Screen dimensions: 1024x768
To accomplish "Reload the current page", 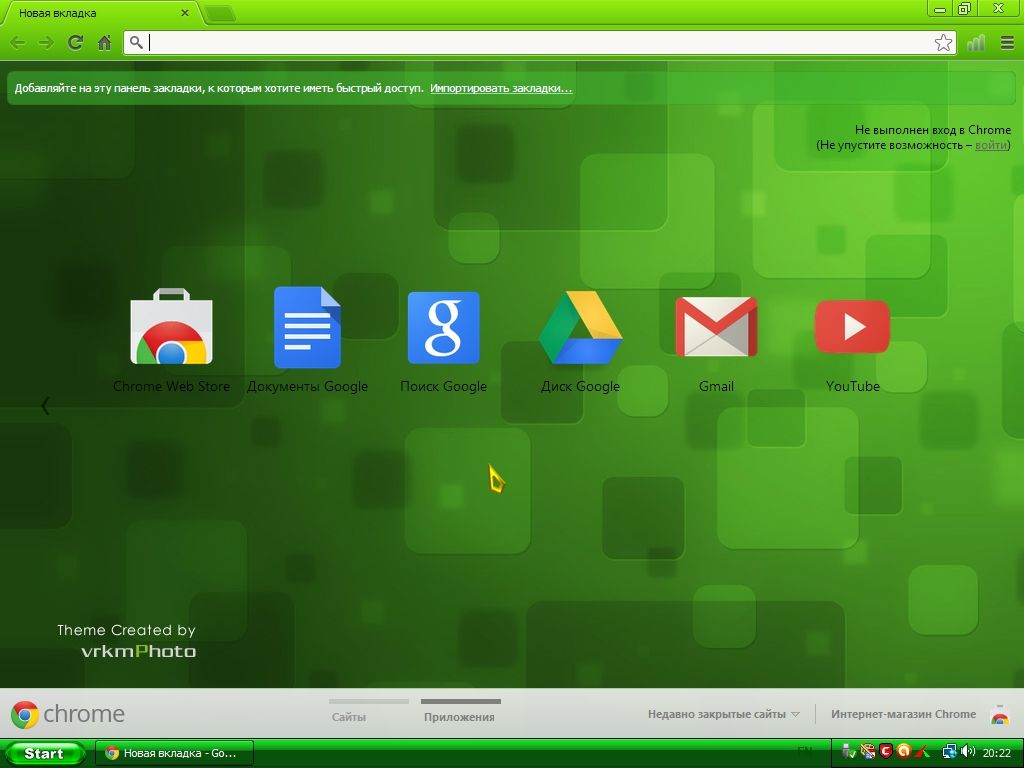I will coord(75,43).
